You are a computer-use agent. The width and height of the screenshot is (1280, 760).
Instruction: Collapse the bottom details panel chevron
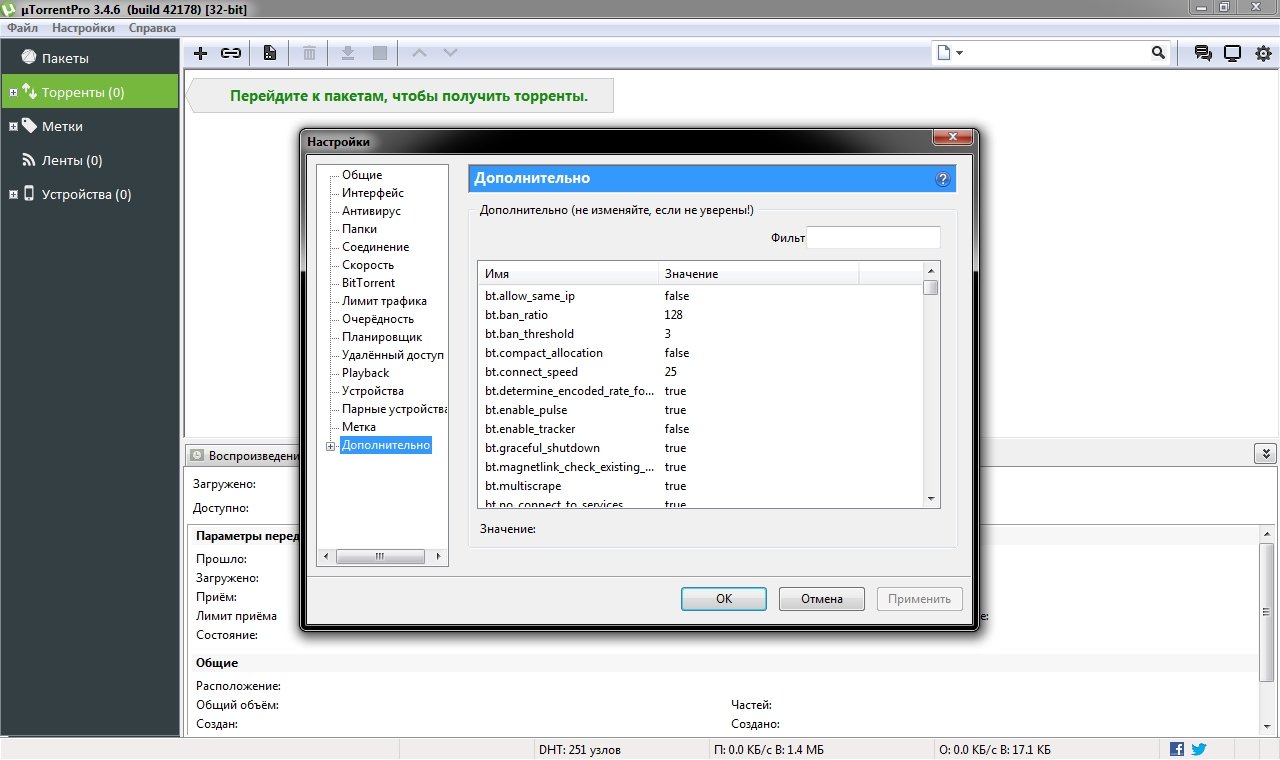(x=1262, y=454)
